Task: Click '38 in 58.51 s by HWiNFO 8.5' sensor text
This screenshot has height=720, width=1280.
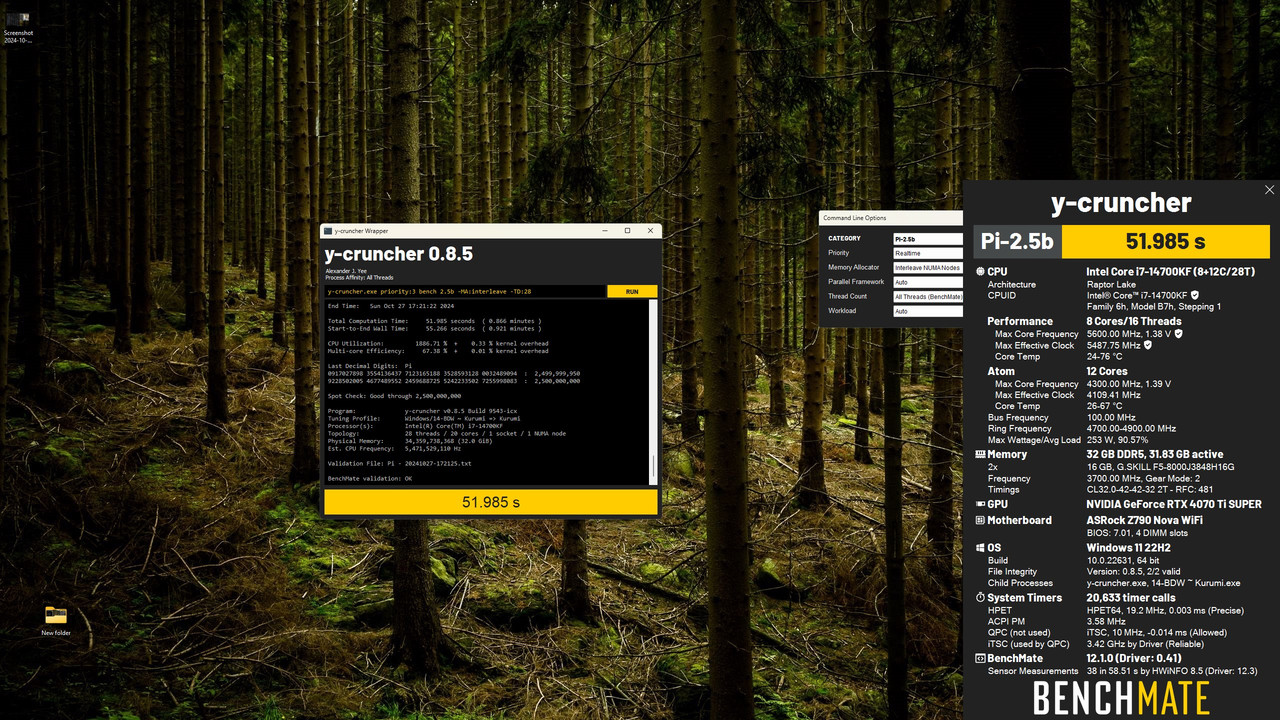Action: pyautogui.click(x=1145, y=671)
